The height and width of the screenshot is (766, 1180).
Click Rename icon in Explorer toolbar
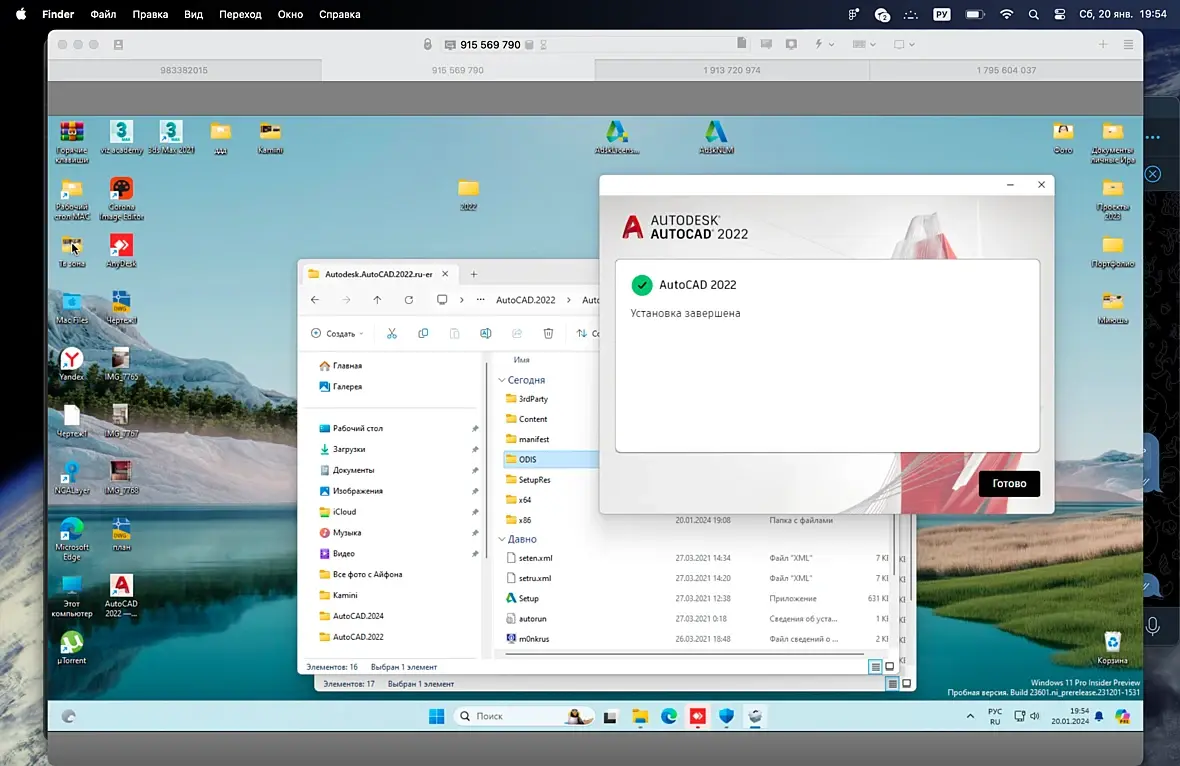[485, 333]
